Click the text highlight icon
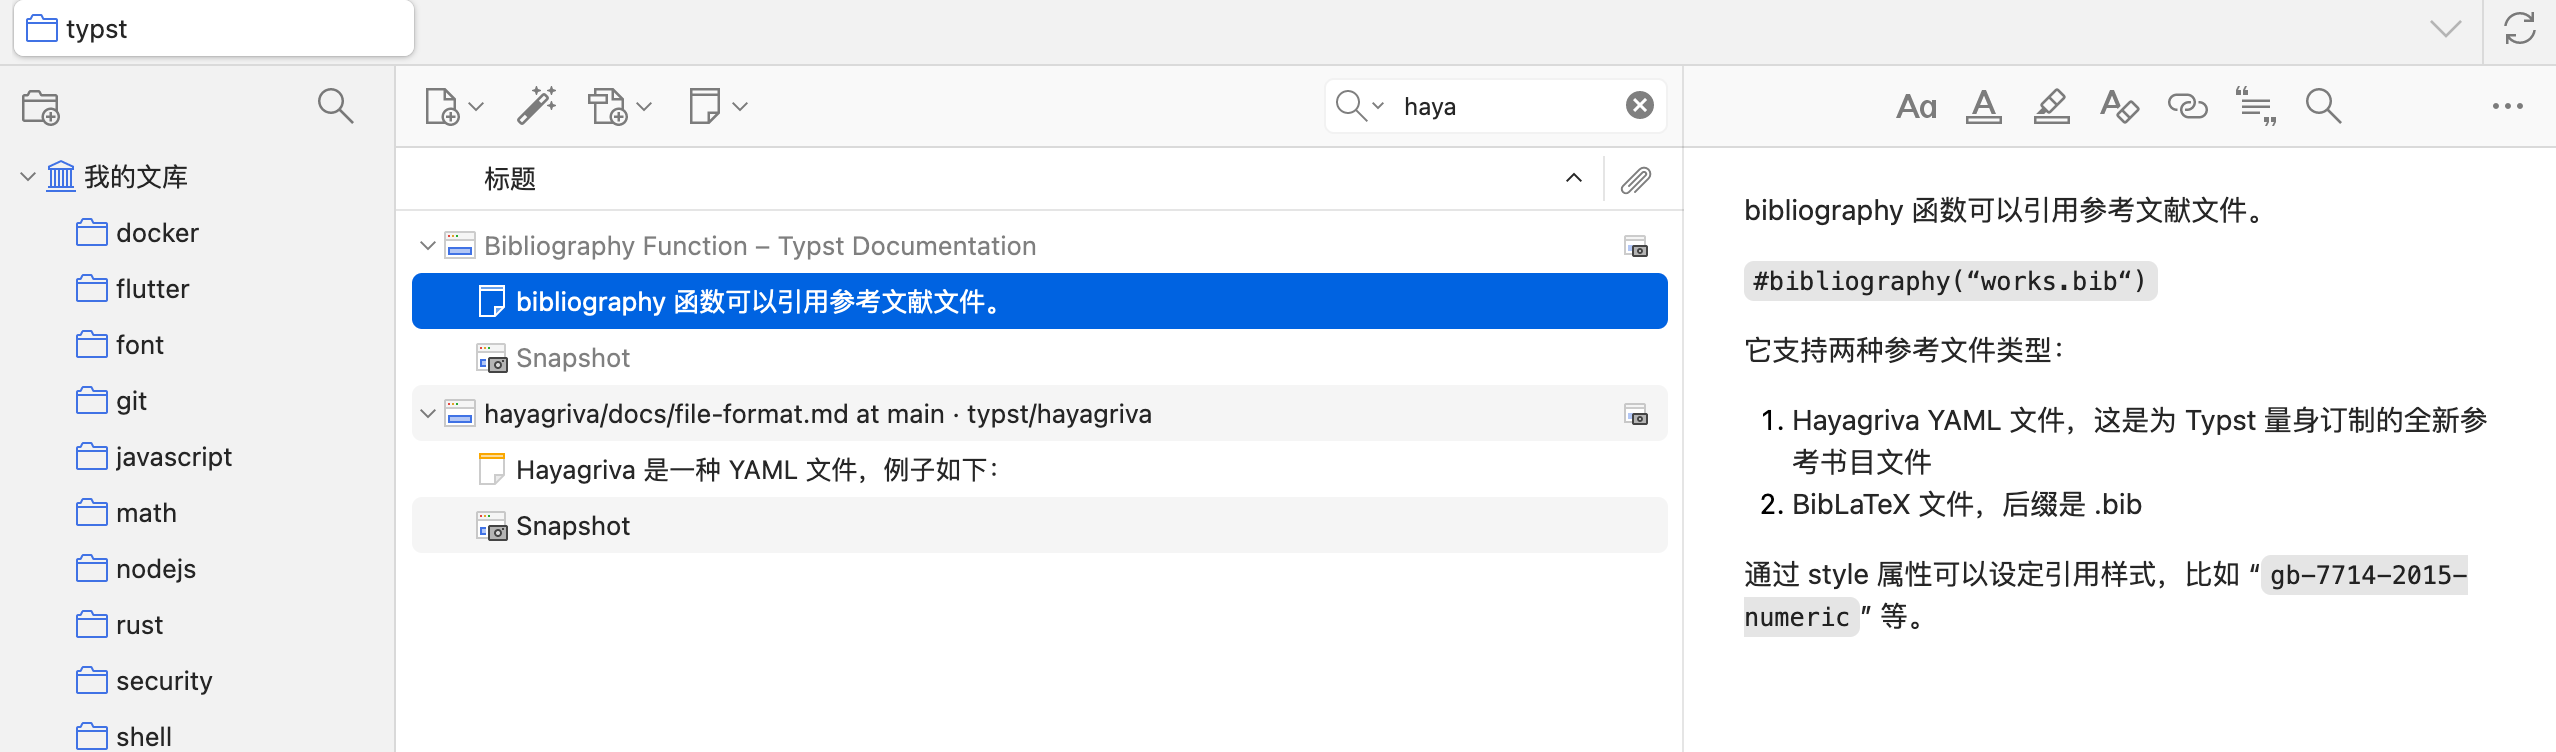2556x752 pixels. tap(2051, 106)
